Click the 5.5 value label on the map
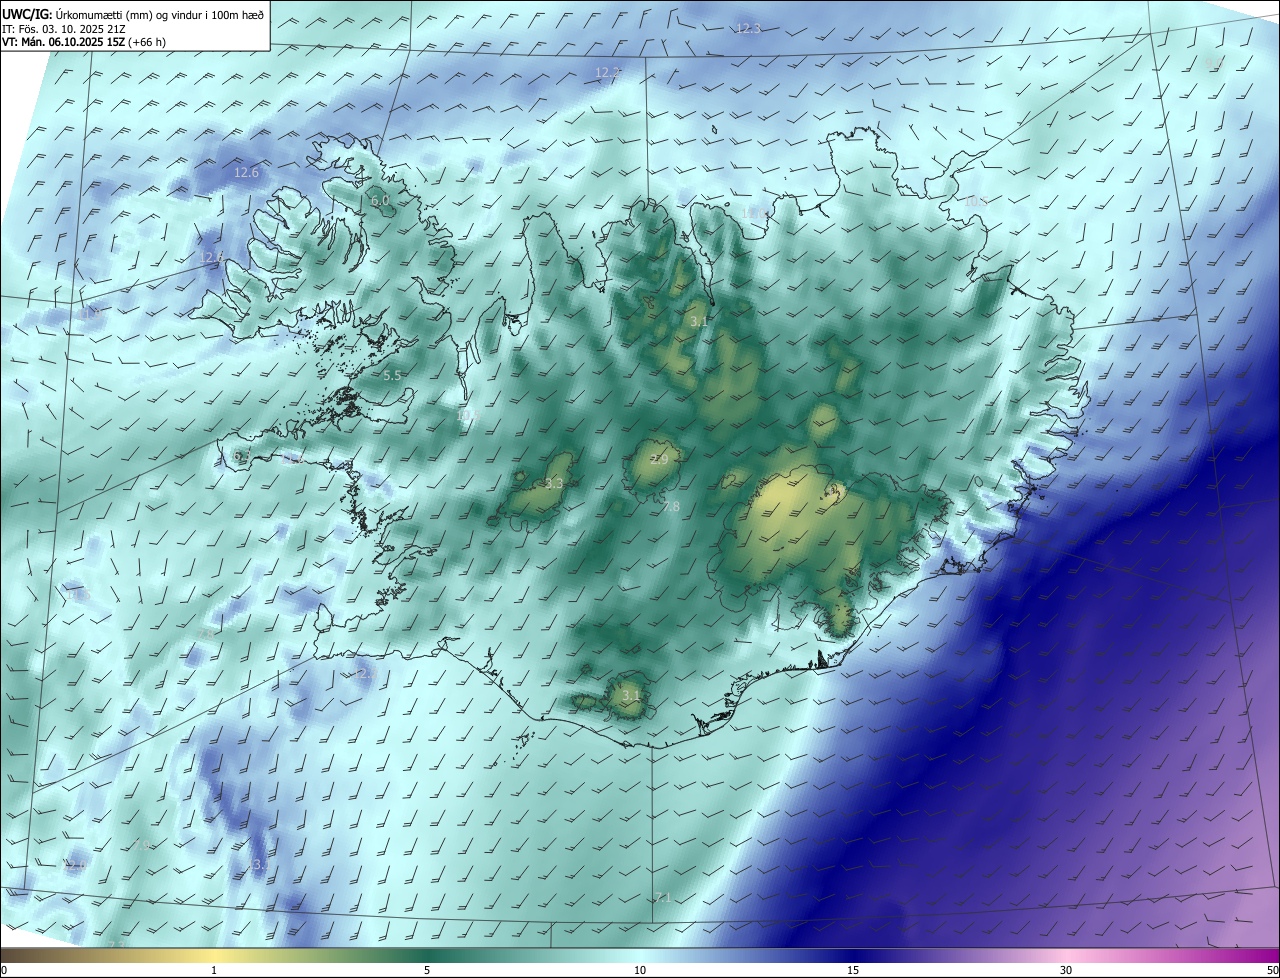Viewport: 1280px width, 978px height. (392, 376)
